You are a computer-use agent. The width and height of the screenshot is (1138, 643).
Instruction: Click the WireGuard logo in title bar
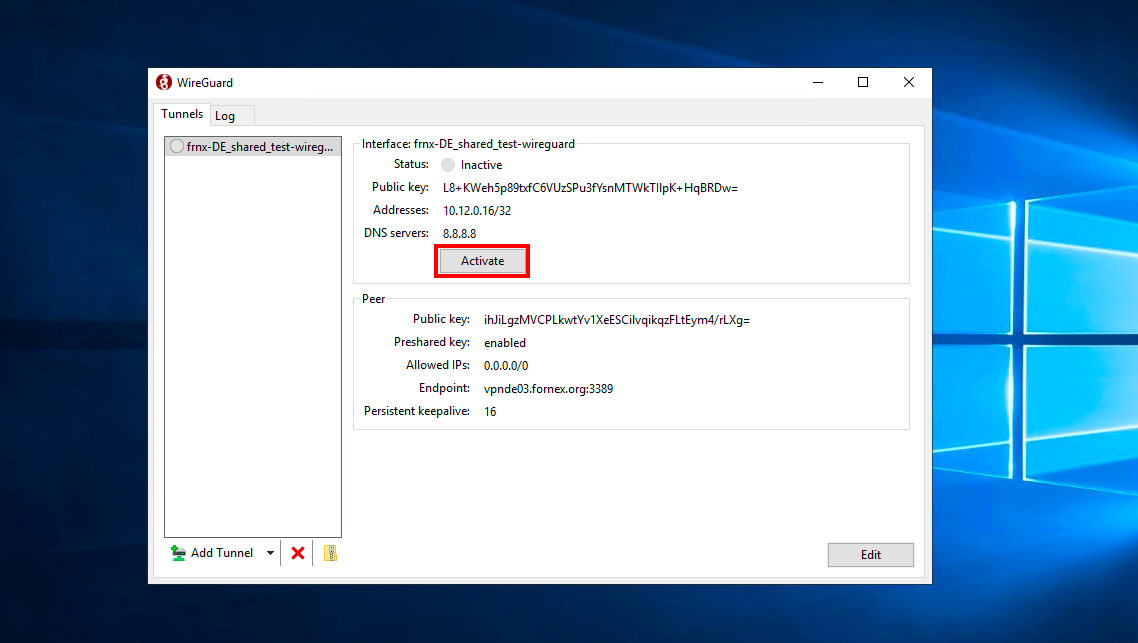(x=164, y=82)
